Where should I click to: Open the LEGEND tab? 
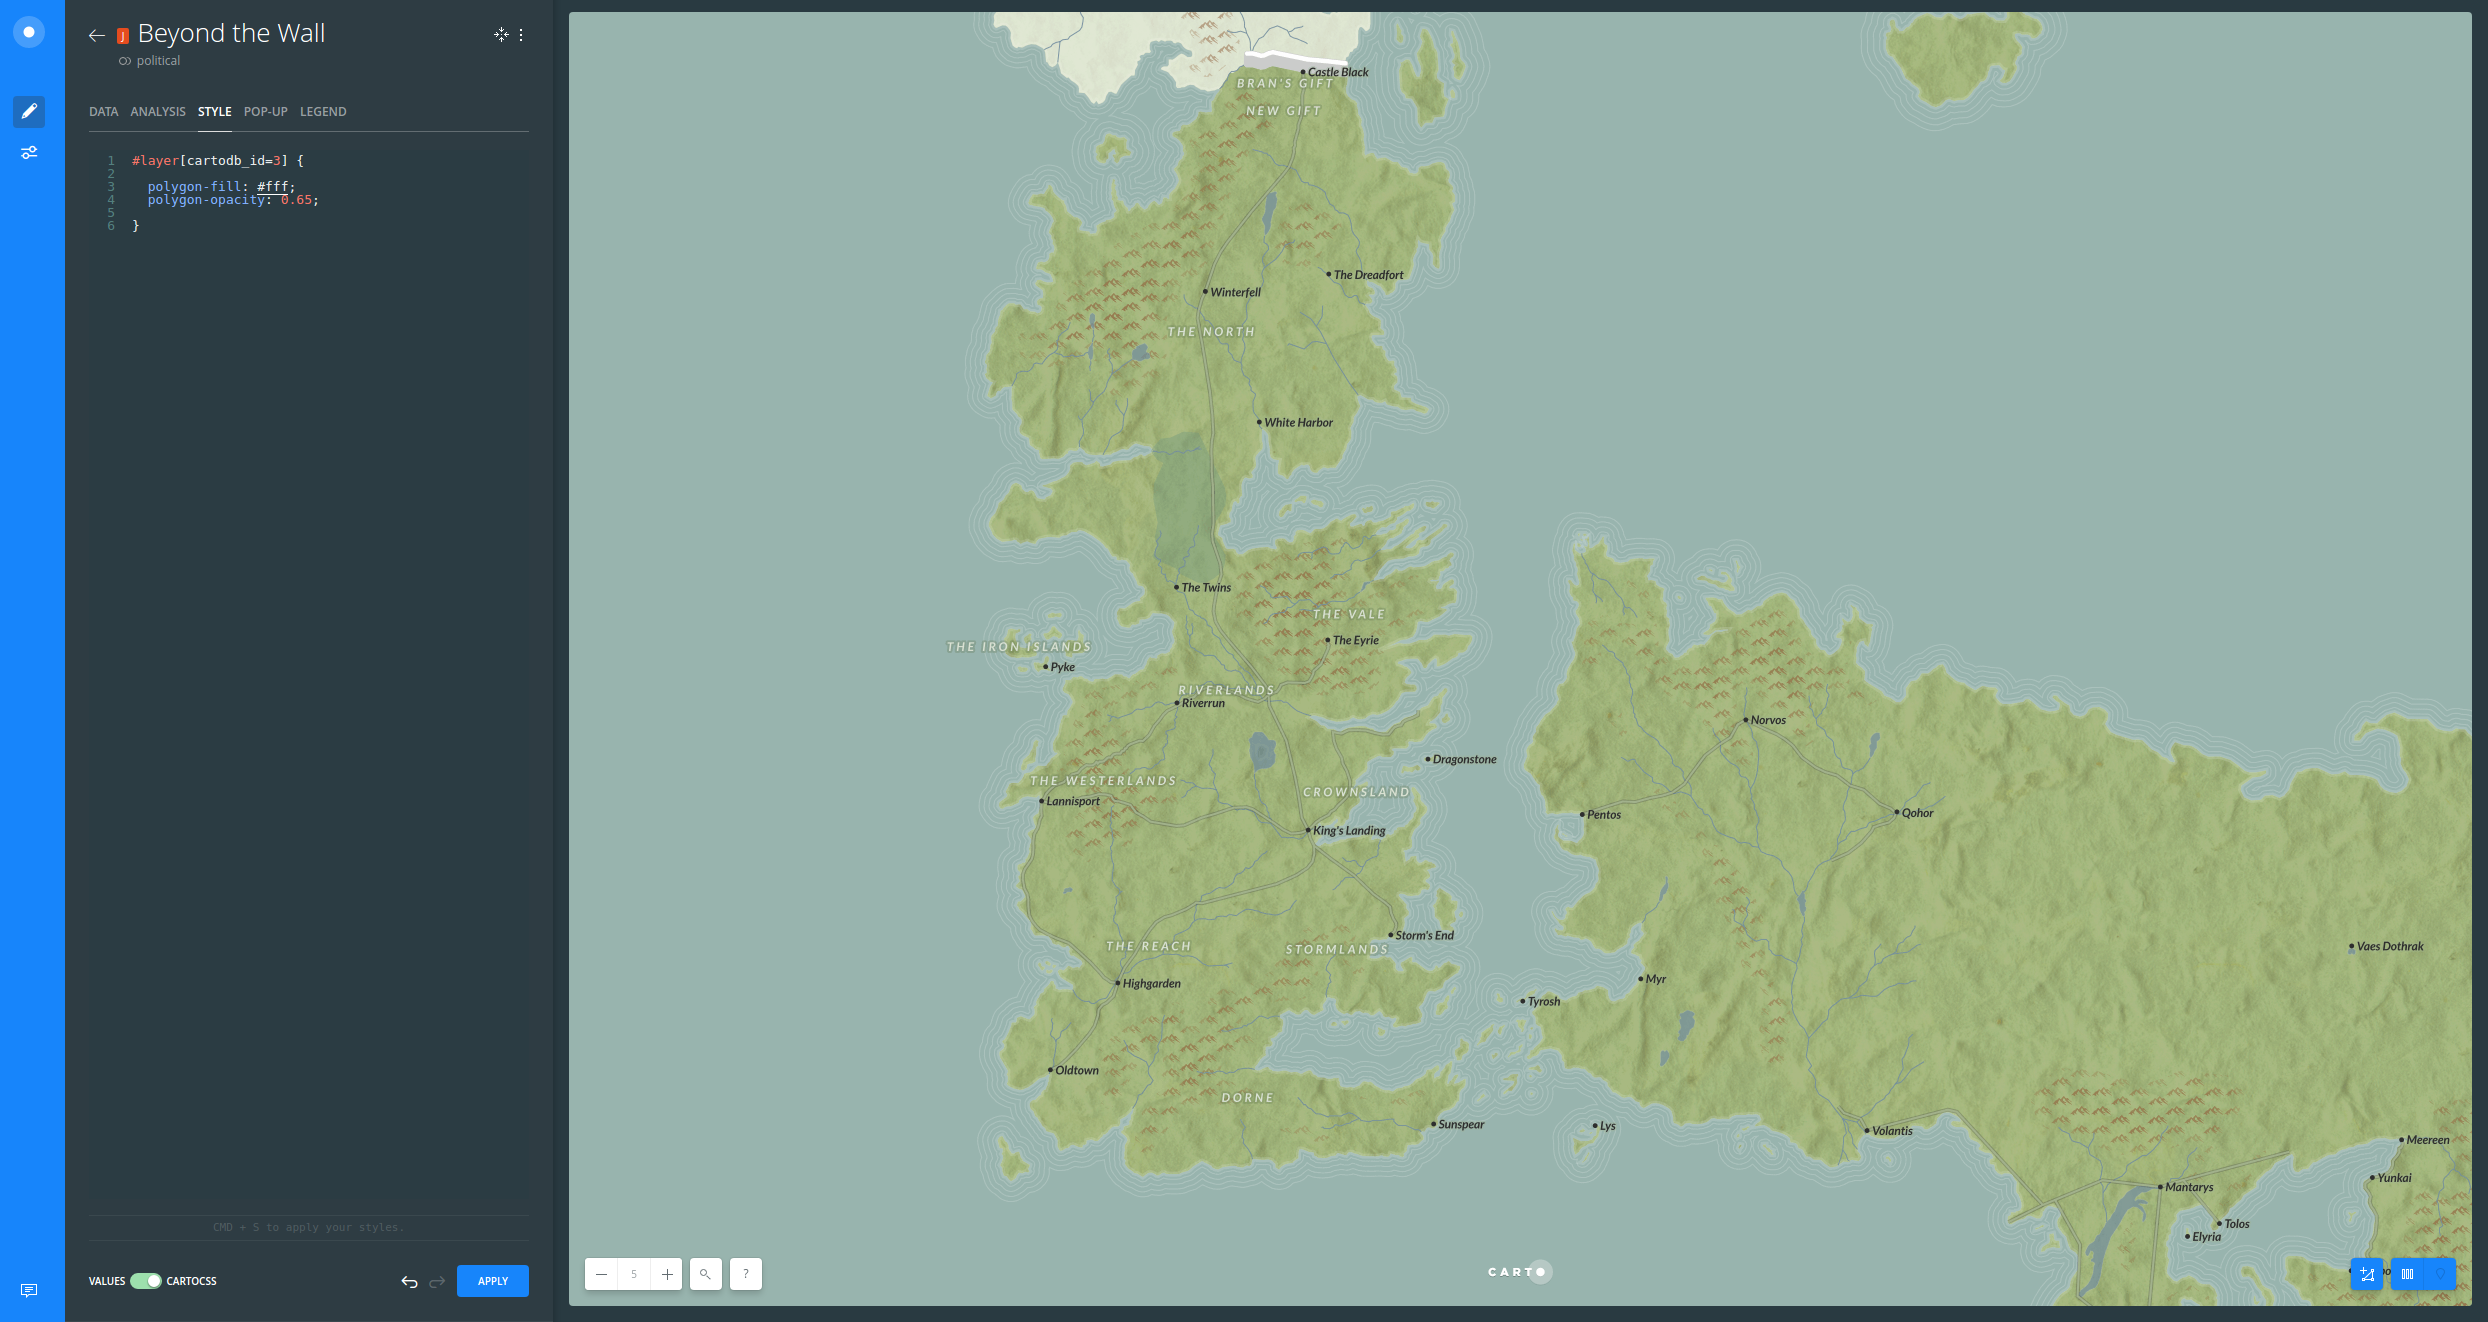[323, 112]
